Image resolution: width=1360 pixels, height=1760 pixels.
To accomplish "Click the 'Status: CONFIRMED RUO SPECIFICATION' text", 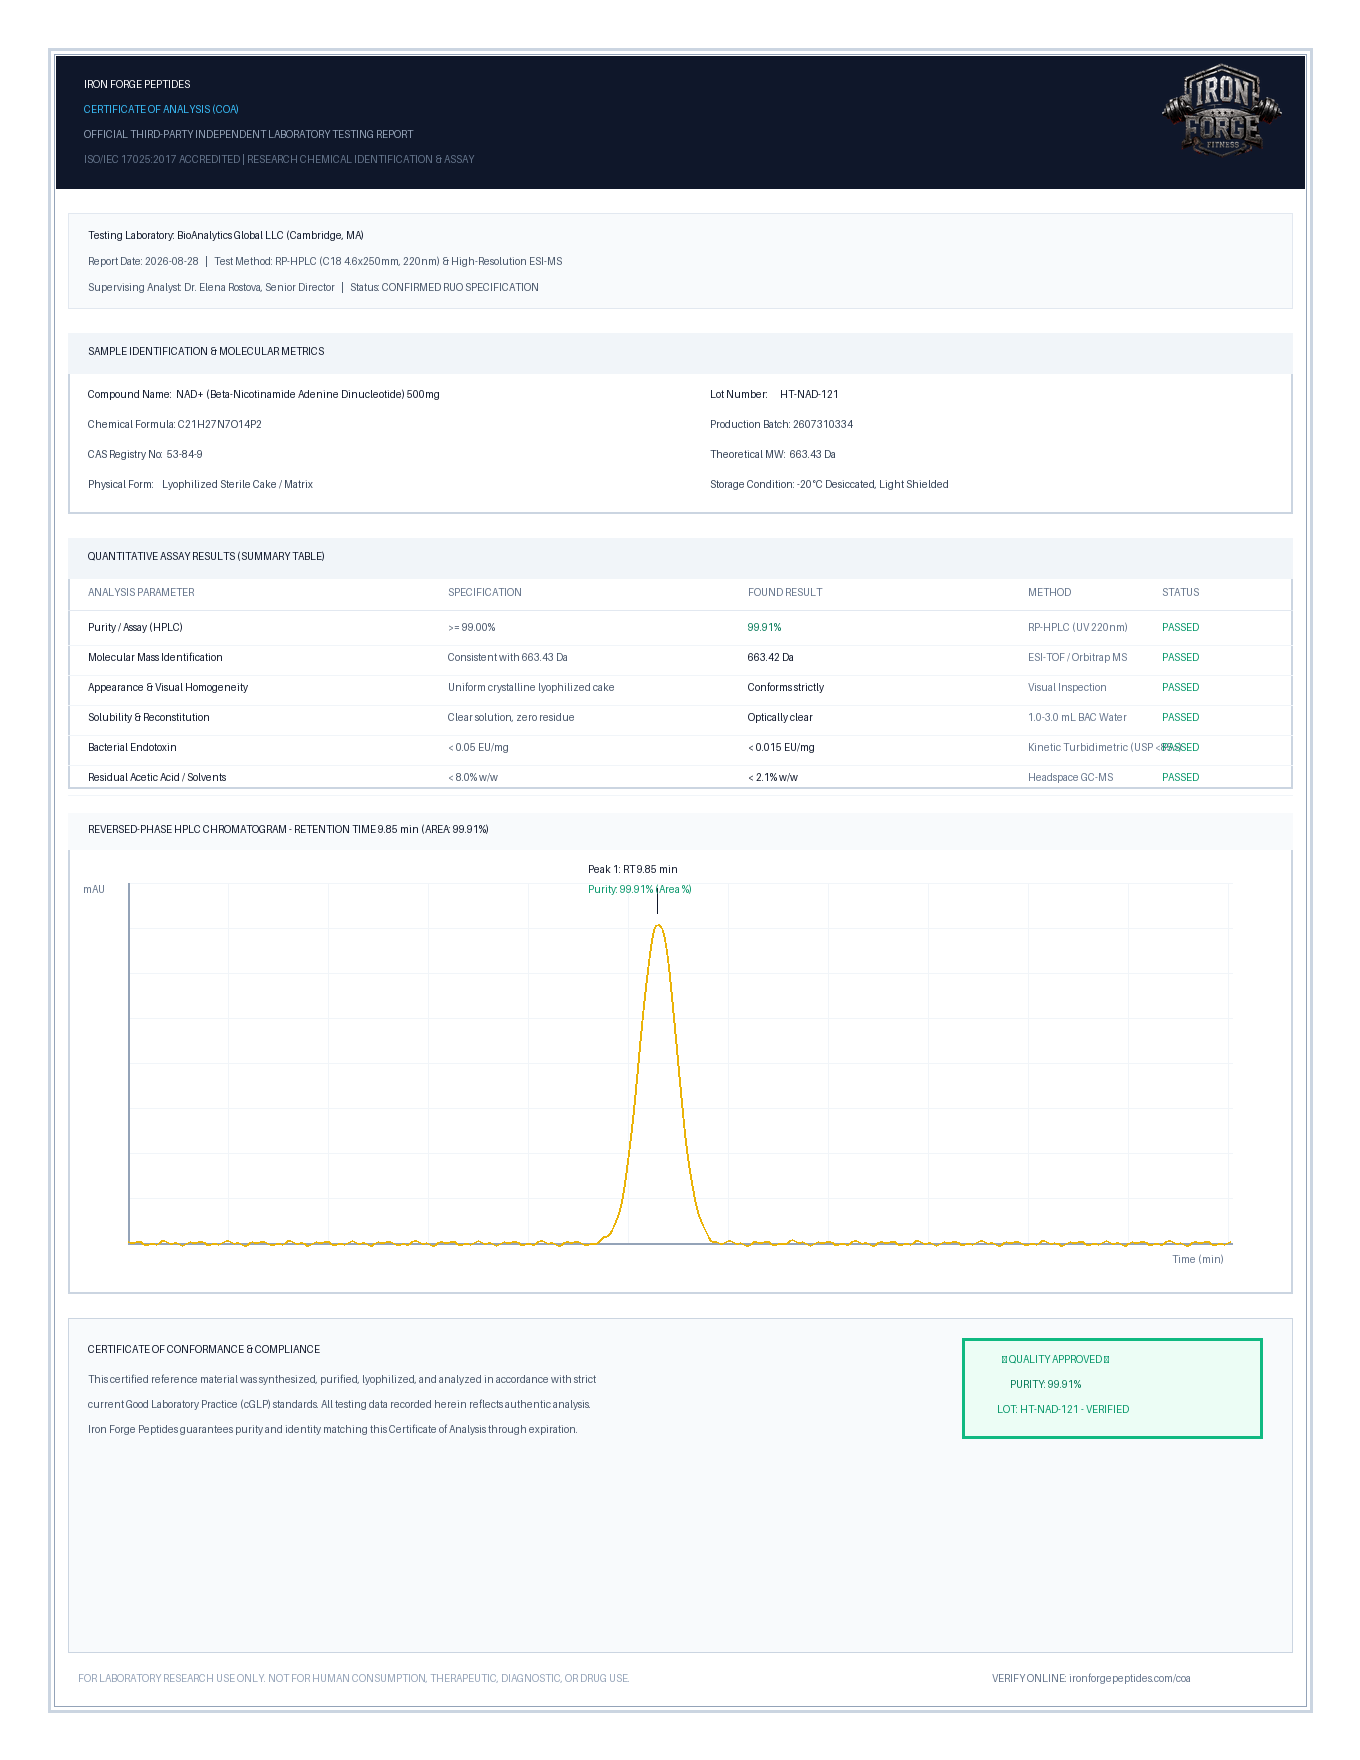I will (x=444, y=287).
